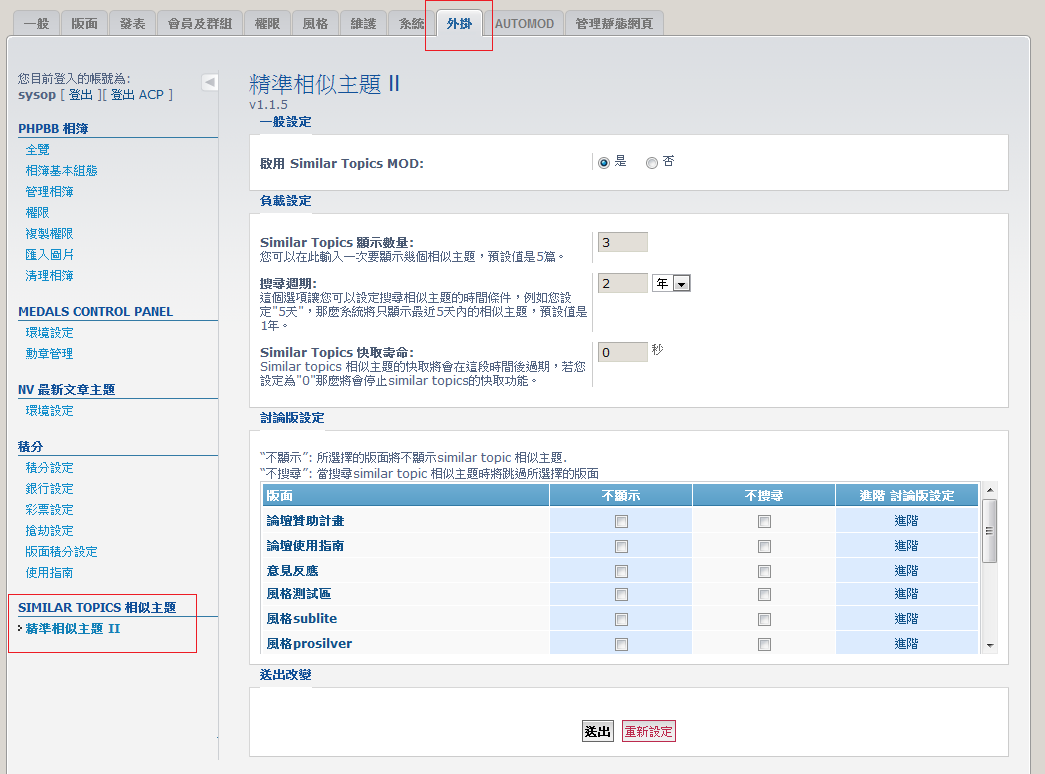Open 精準相似主題 II in sidebar
1045x774 pixels.
click(72, 629)
